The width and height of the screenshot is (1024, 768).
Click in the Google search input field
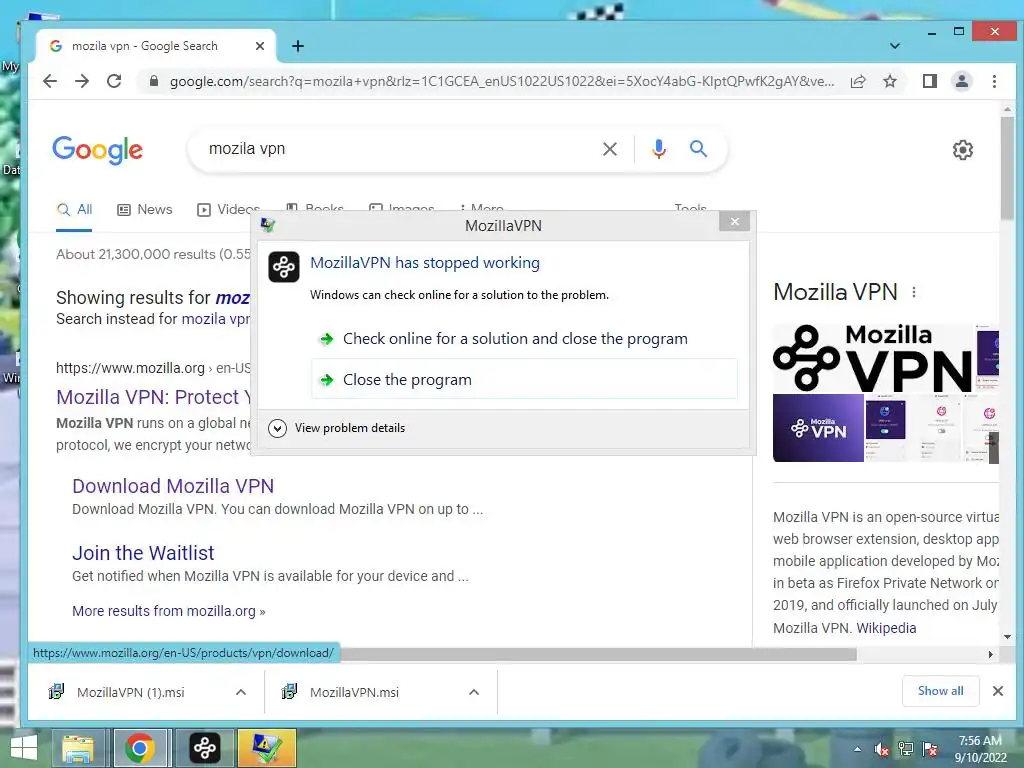point(398,149)
